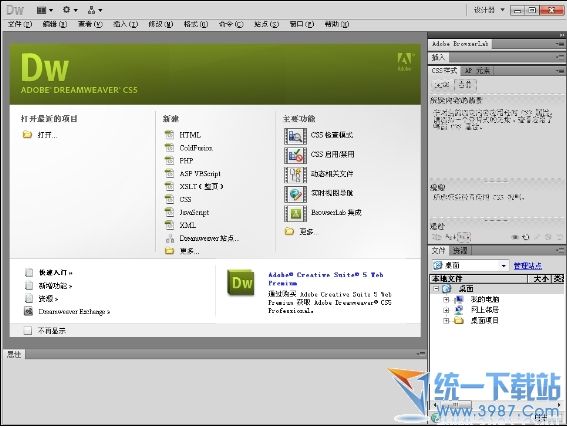Screen dimensions: 567x428
Task: Expand the Properties panel tab at bottom
Action: (x=14, y=354)
